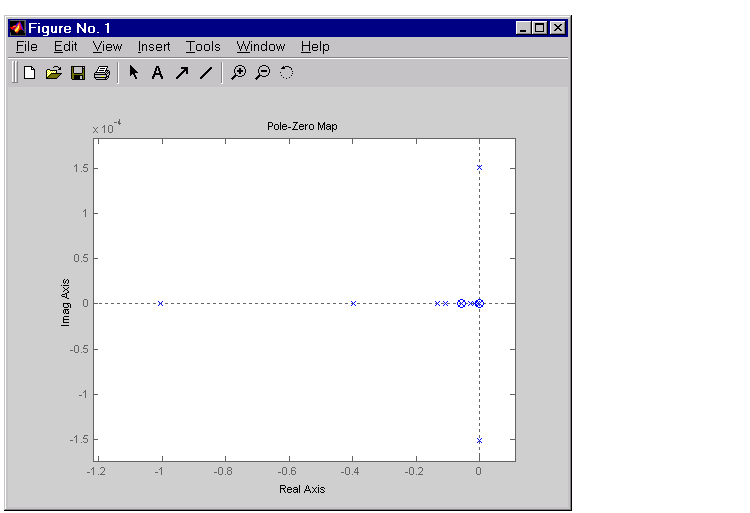Click the Help menu

point(315,47)
